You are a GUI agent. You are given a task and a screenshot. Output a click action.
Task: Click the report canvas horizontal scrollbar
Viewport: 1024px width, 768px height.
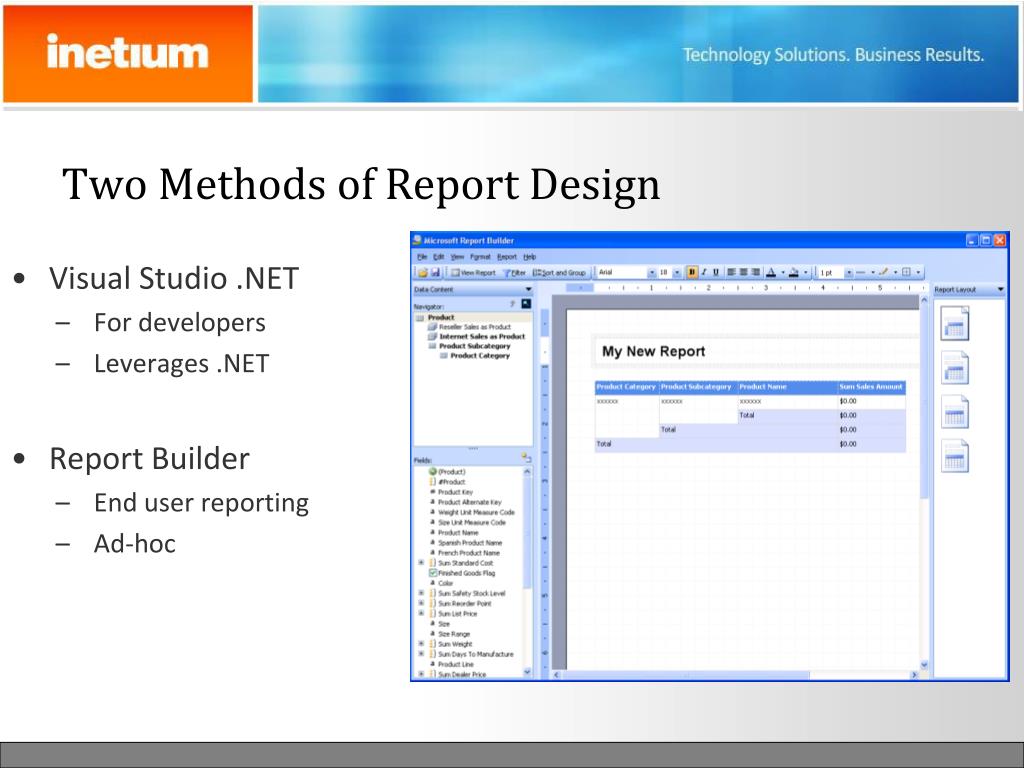736,675
